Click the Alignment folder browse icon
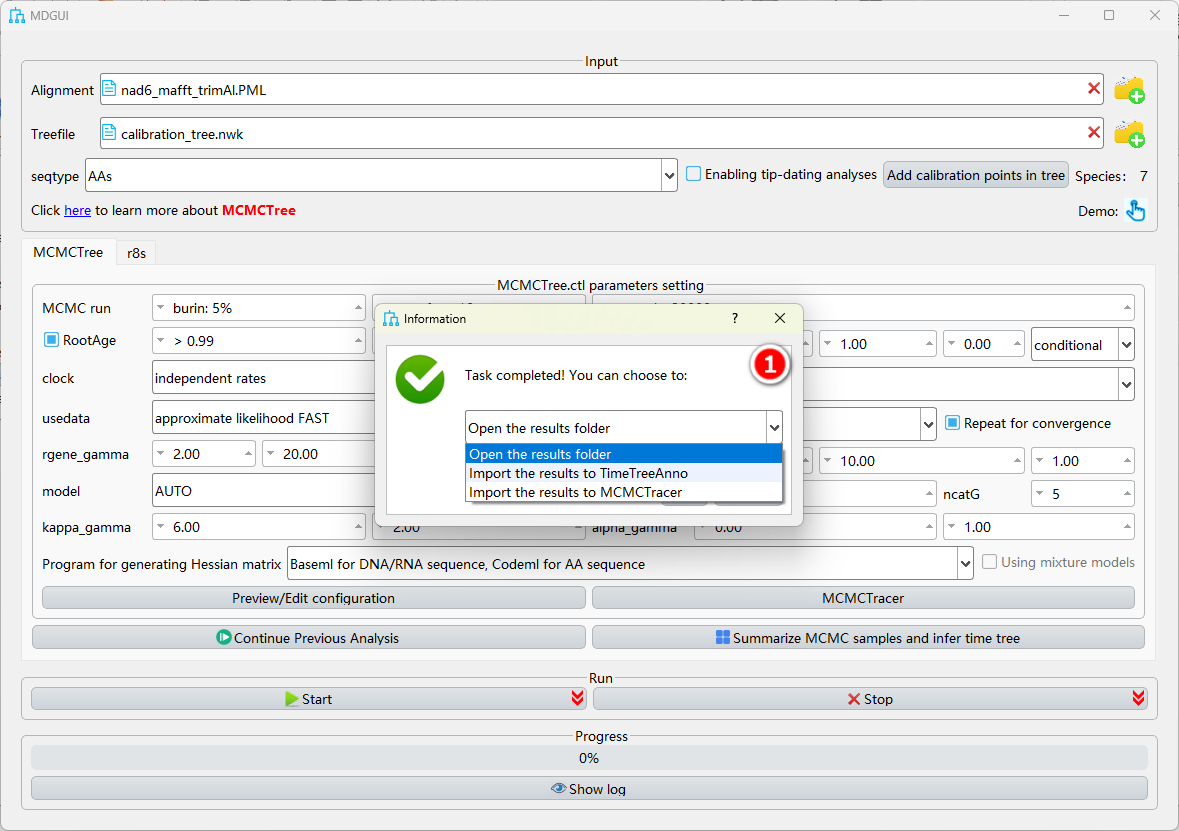Image resolution: width=1179 pixels, height=831 pixels. [1129, 90]
